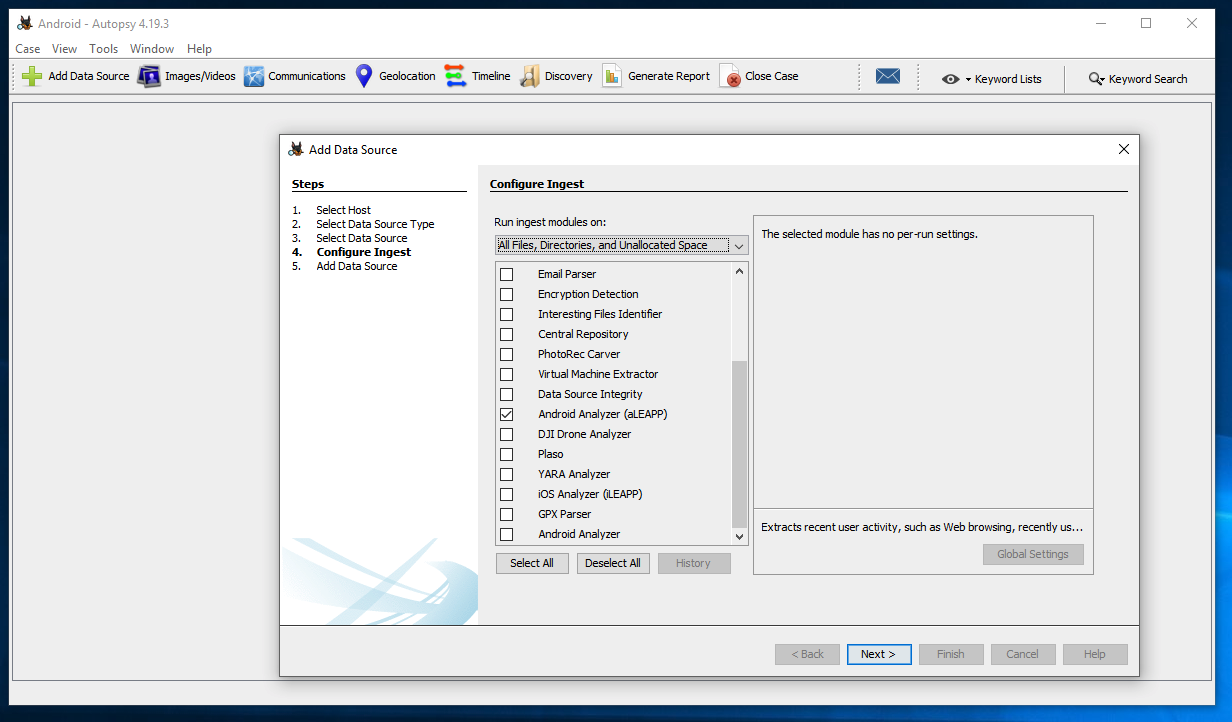
Task: Enable the Data Source Integrity module
Action: click(x=506, y=394)
